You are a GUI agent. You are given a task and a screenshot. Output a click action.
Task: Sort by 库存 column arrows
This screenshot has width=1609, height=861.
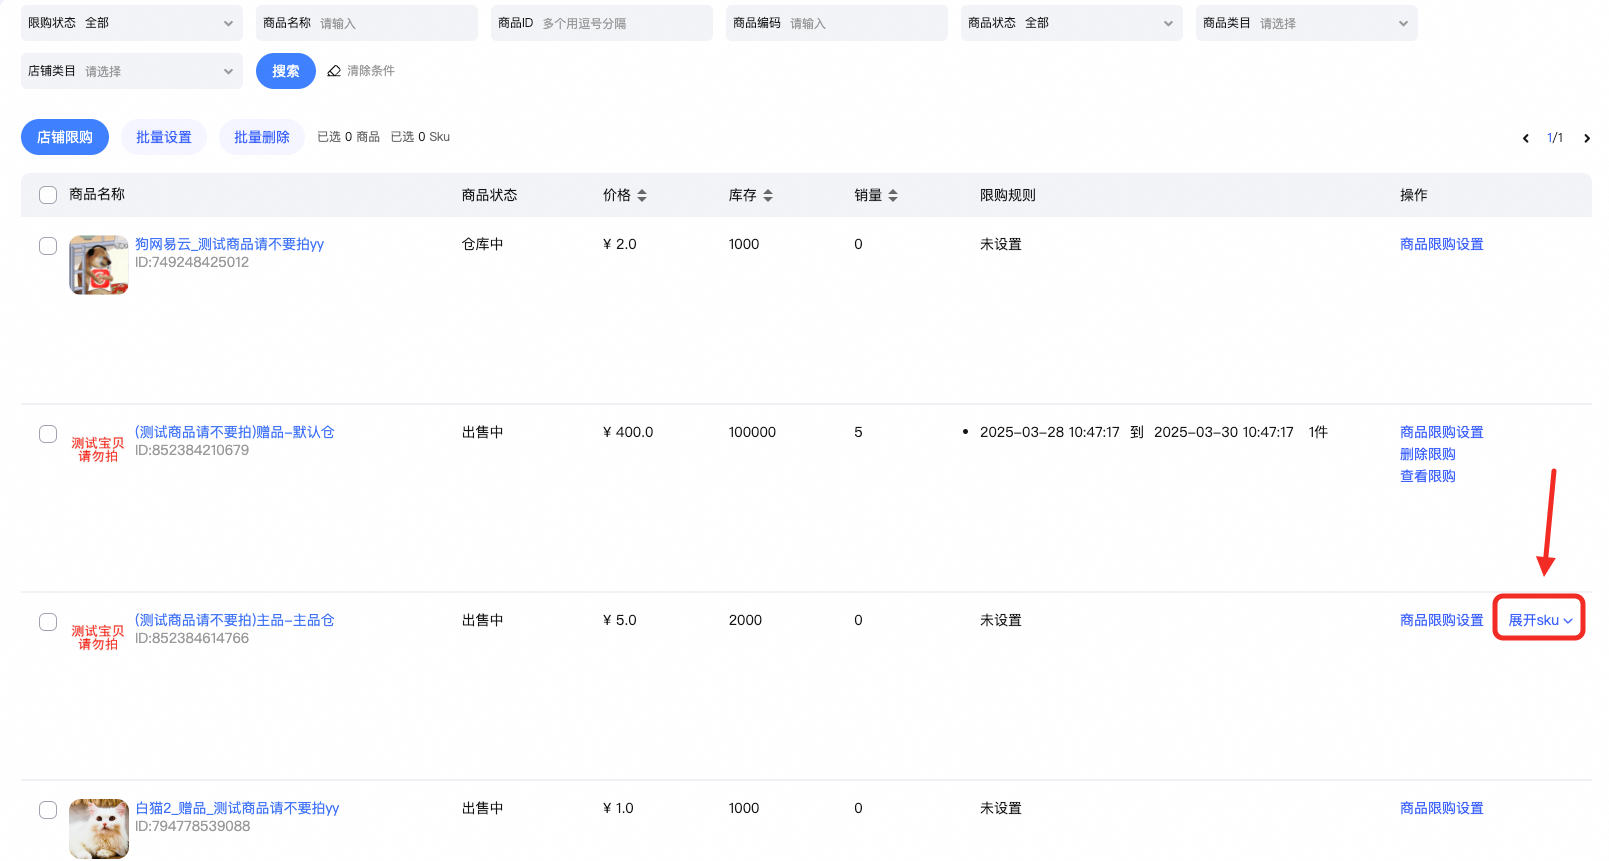[768, 196]
